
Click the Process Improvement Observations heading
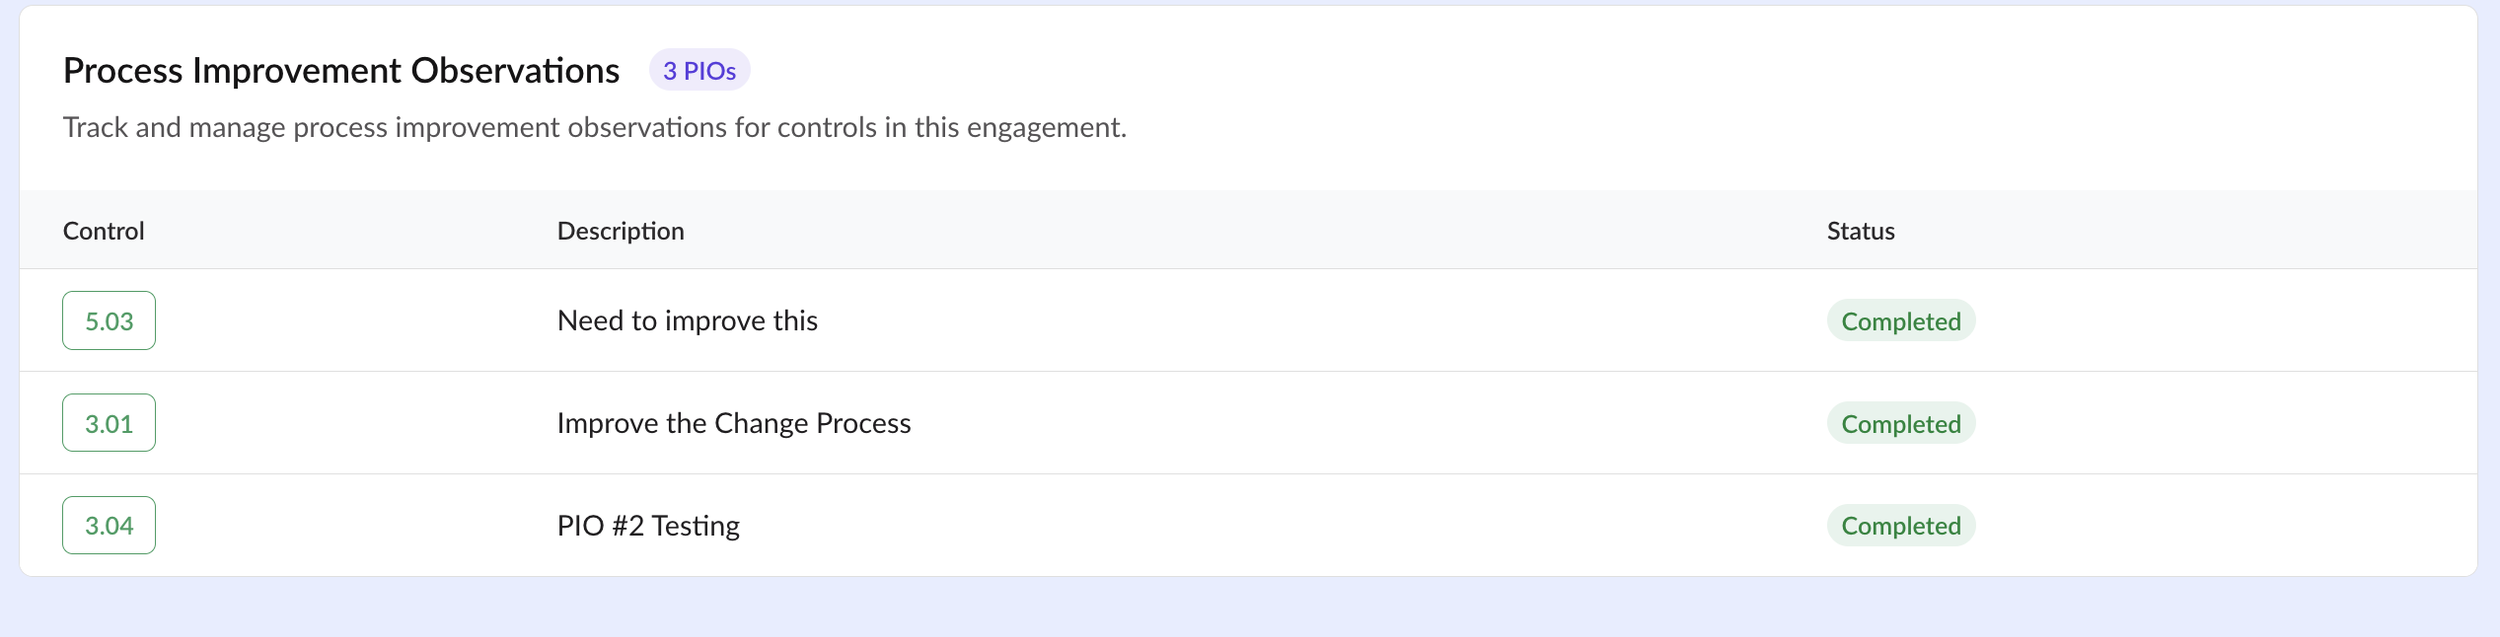pyautogui.click(x=341, y=70)
